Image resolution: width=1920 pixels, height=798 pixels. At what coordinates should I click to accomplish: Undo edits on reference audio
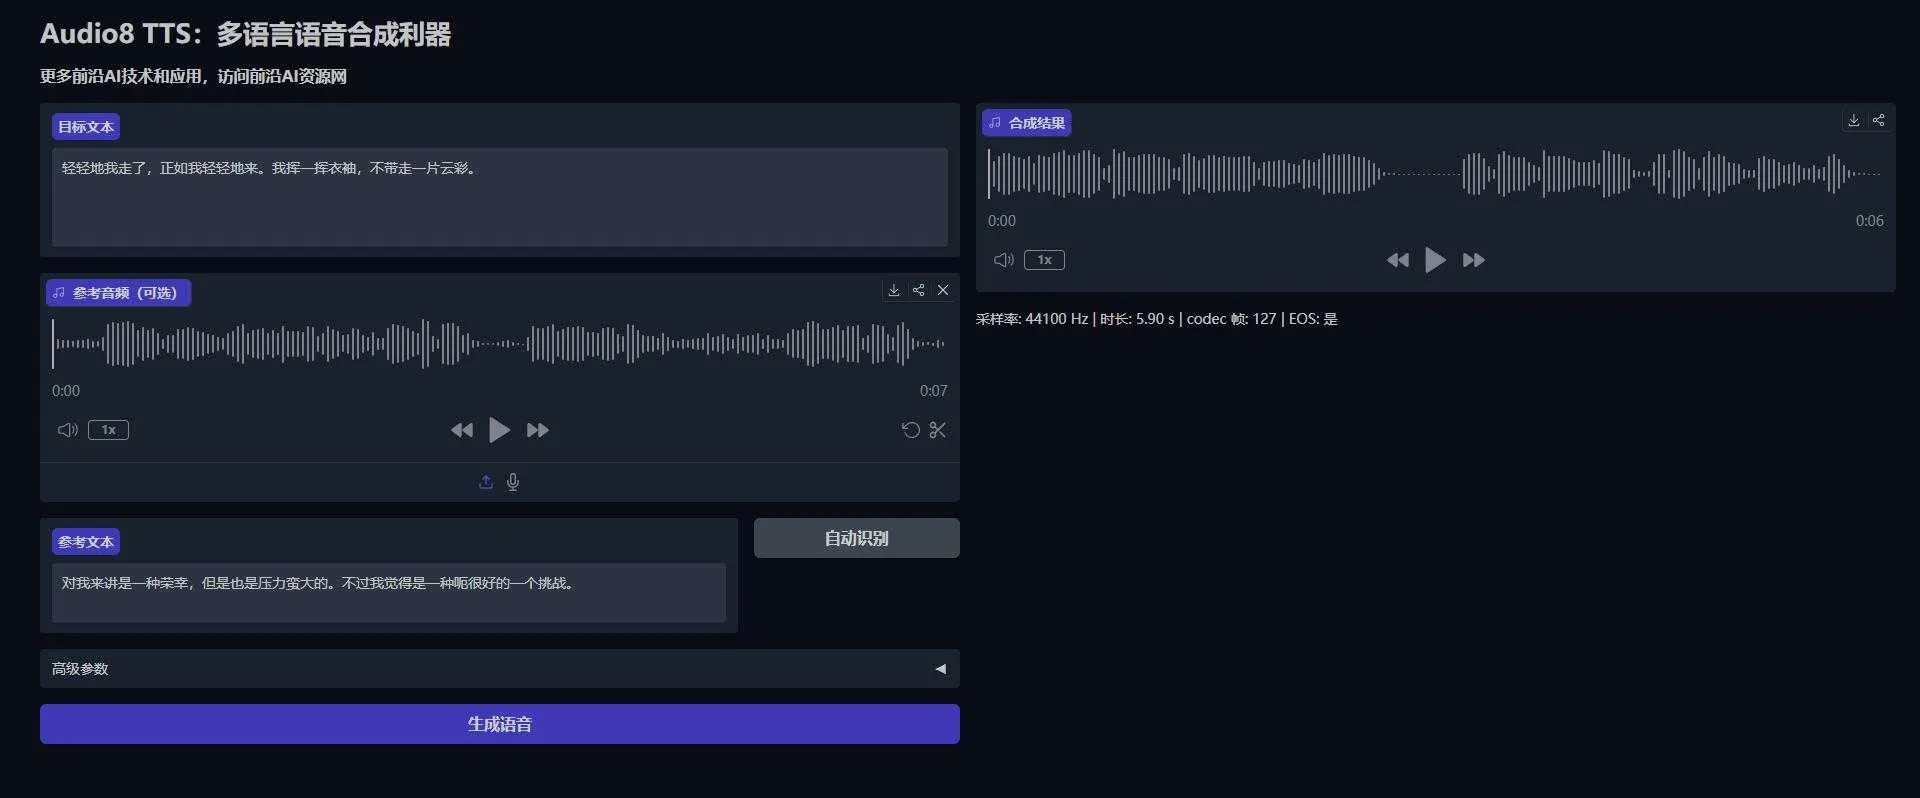910,430
